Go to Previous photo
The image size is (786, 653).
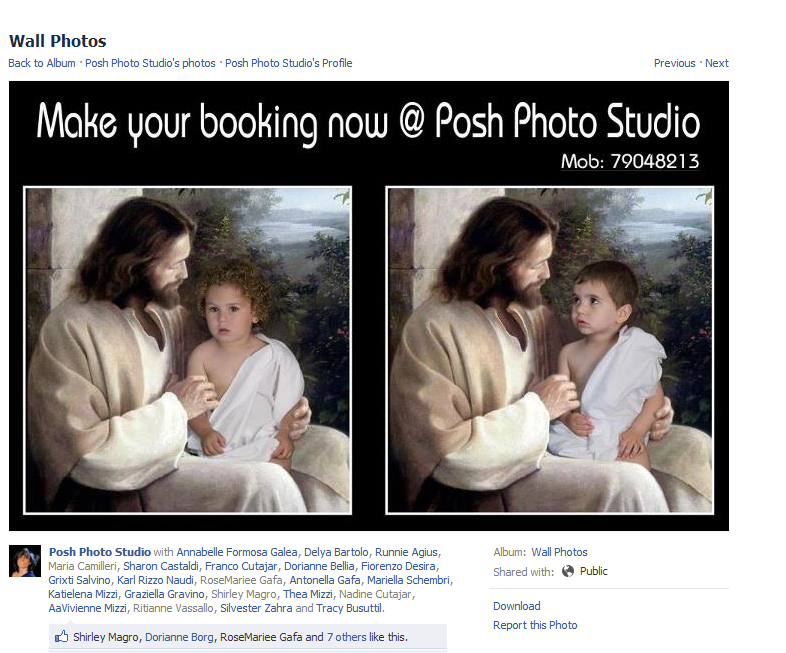(x=674, y=63)
